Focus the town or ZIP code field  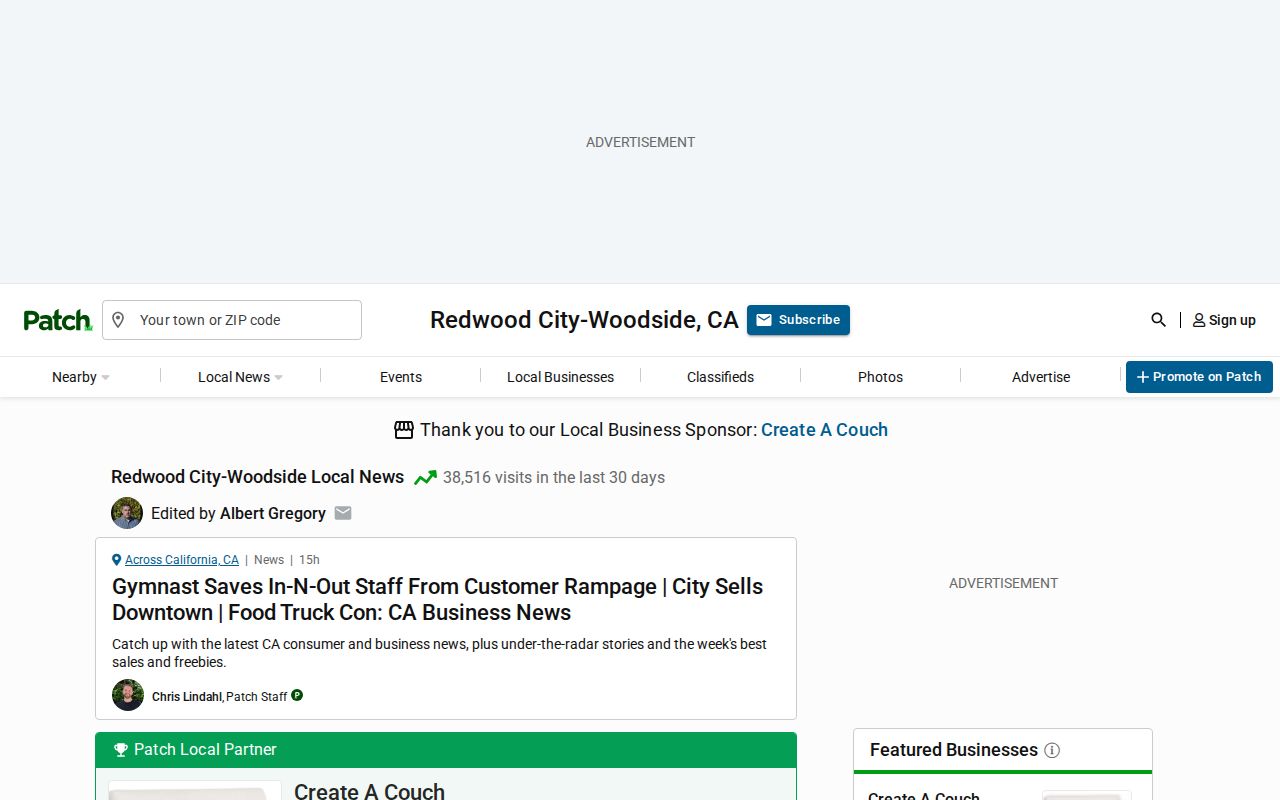click(232, 320)
